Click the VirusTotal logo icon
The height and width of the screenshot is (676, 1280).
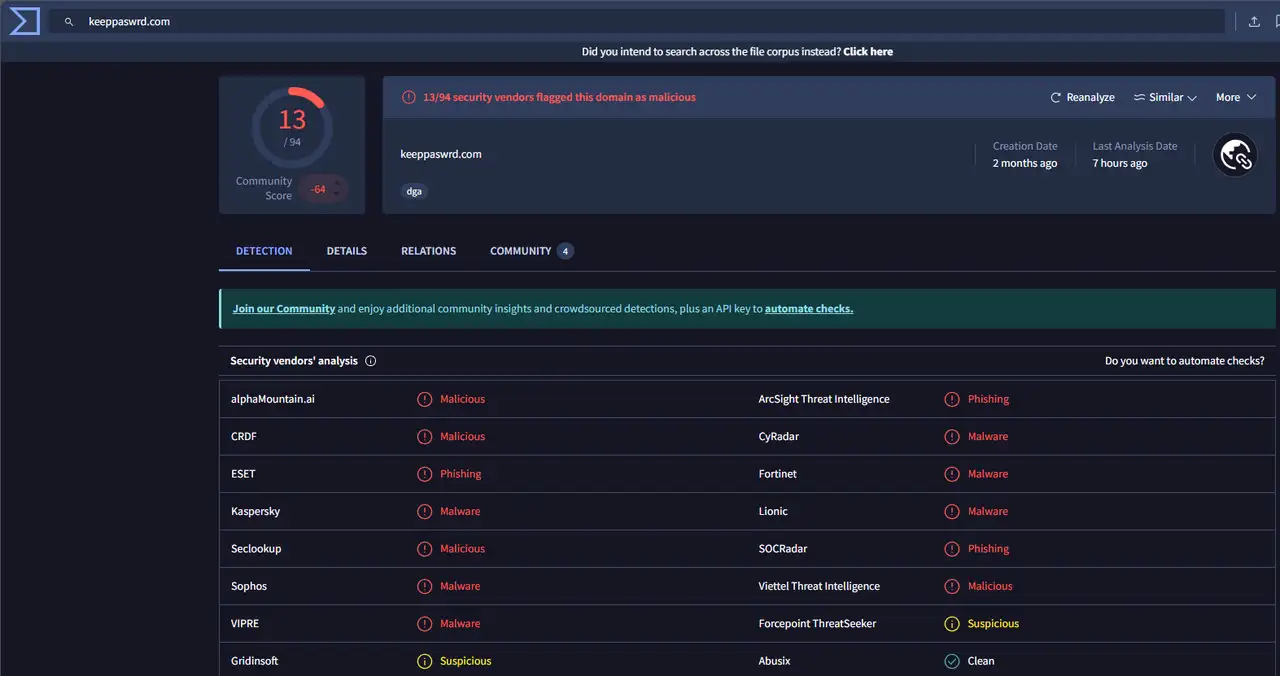point(24,21)
